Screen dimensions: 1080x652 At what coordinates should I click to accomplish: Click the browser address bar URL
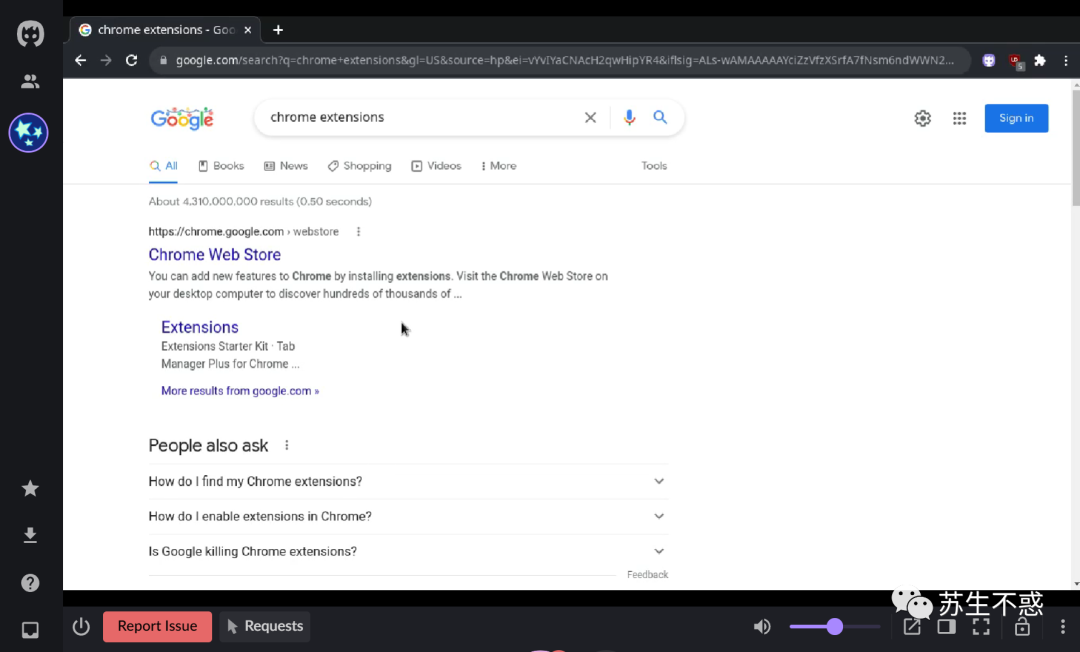[x=564, y=61]
